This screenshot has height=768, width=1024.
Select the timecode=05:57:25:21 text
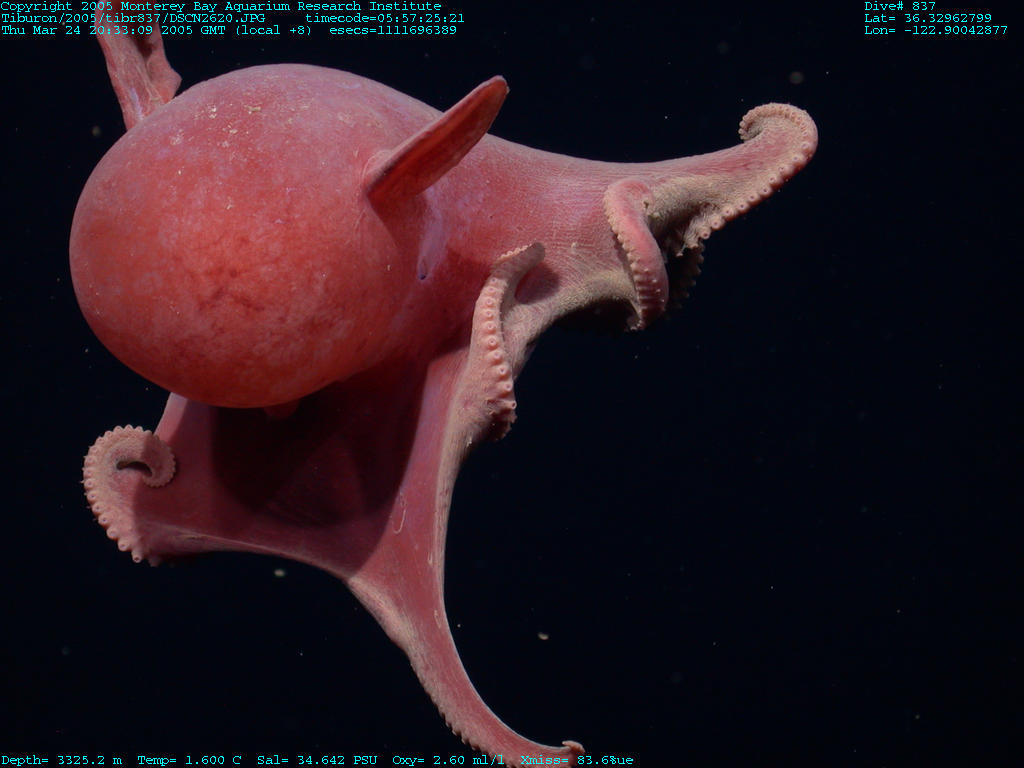click(385, 18)
